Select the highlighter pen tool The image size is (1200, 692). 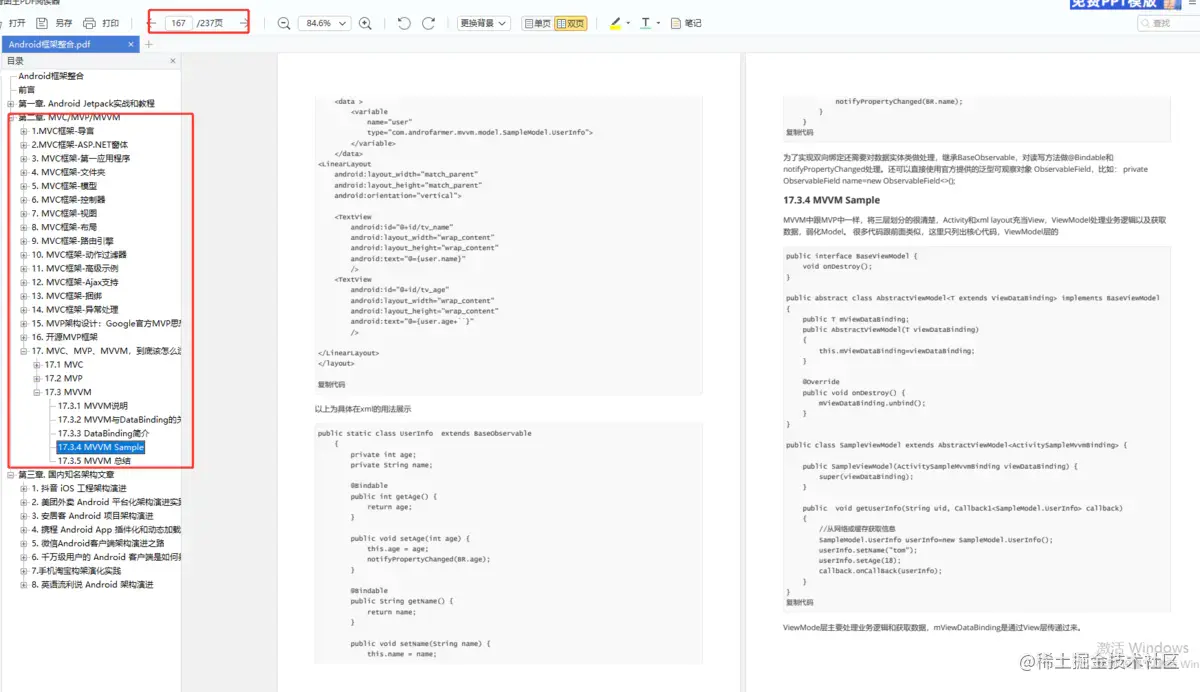point(615,23)
